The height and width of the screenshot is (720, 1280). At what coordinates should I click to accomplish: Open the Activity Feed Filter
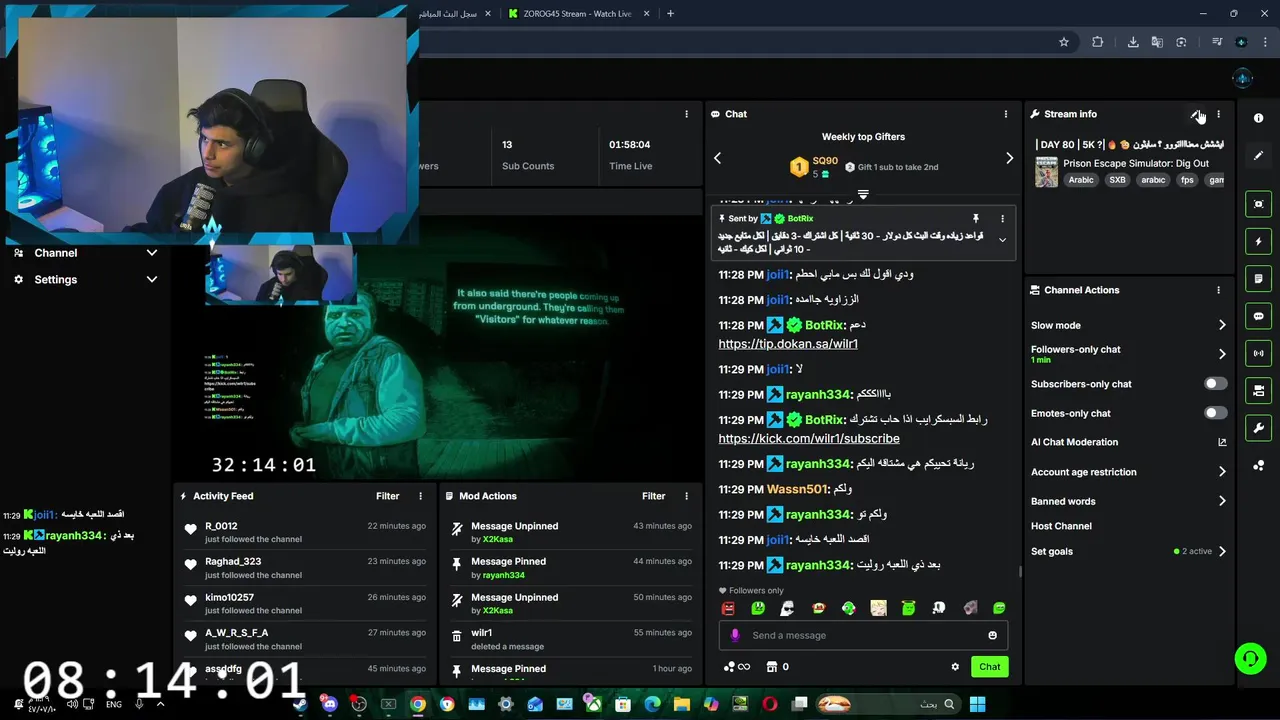387,496
